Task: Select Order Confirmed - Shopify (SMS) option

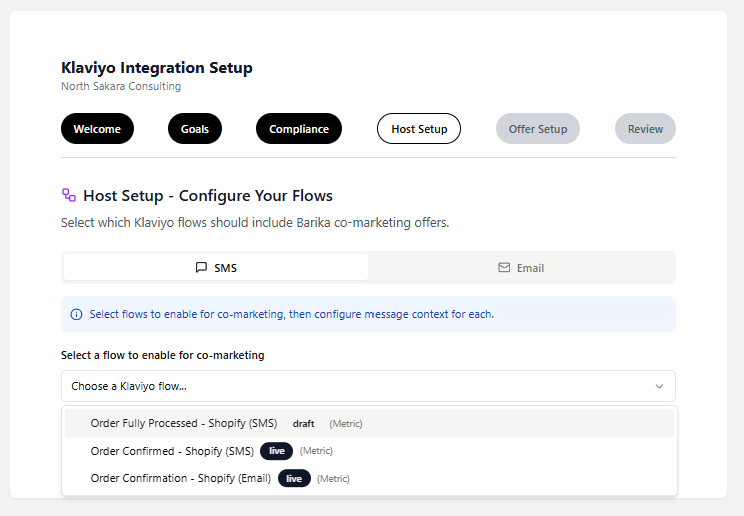Action: coord(172,451)
